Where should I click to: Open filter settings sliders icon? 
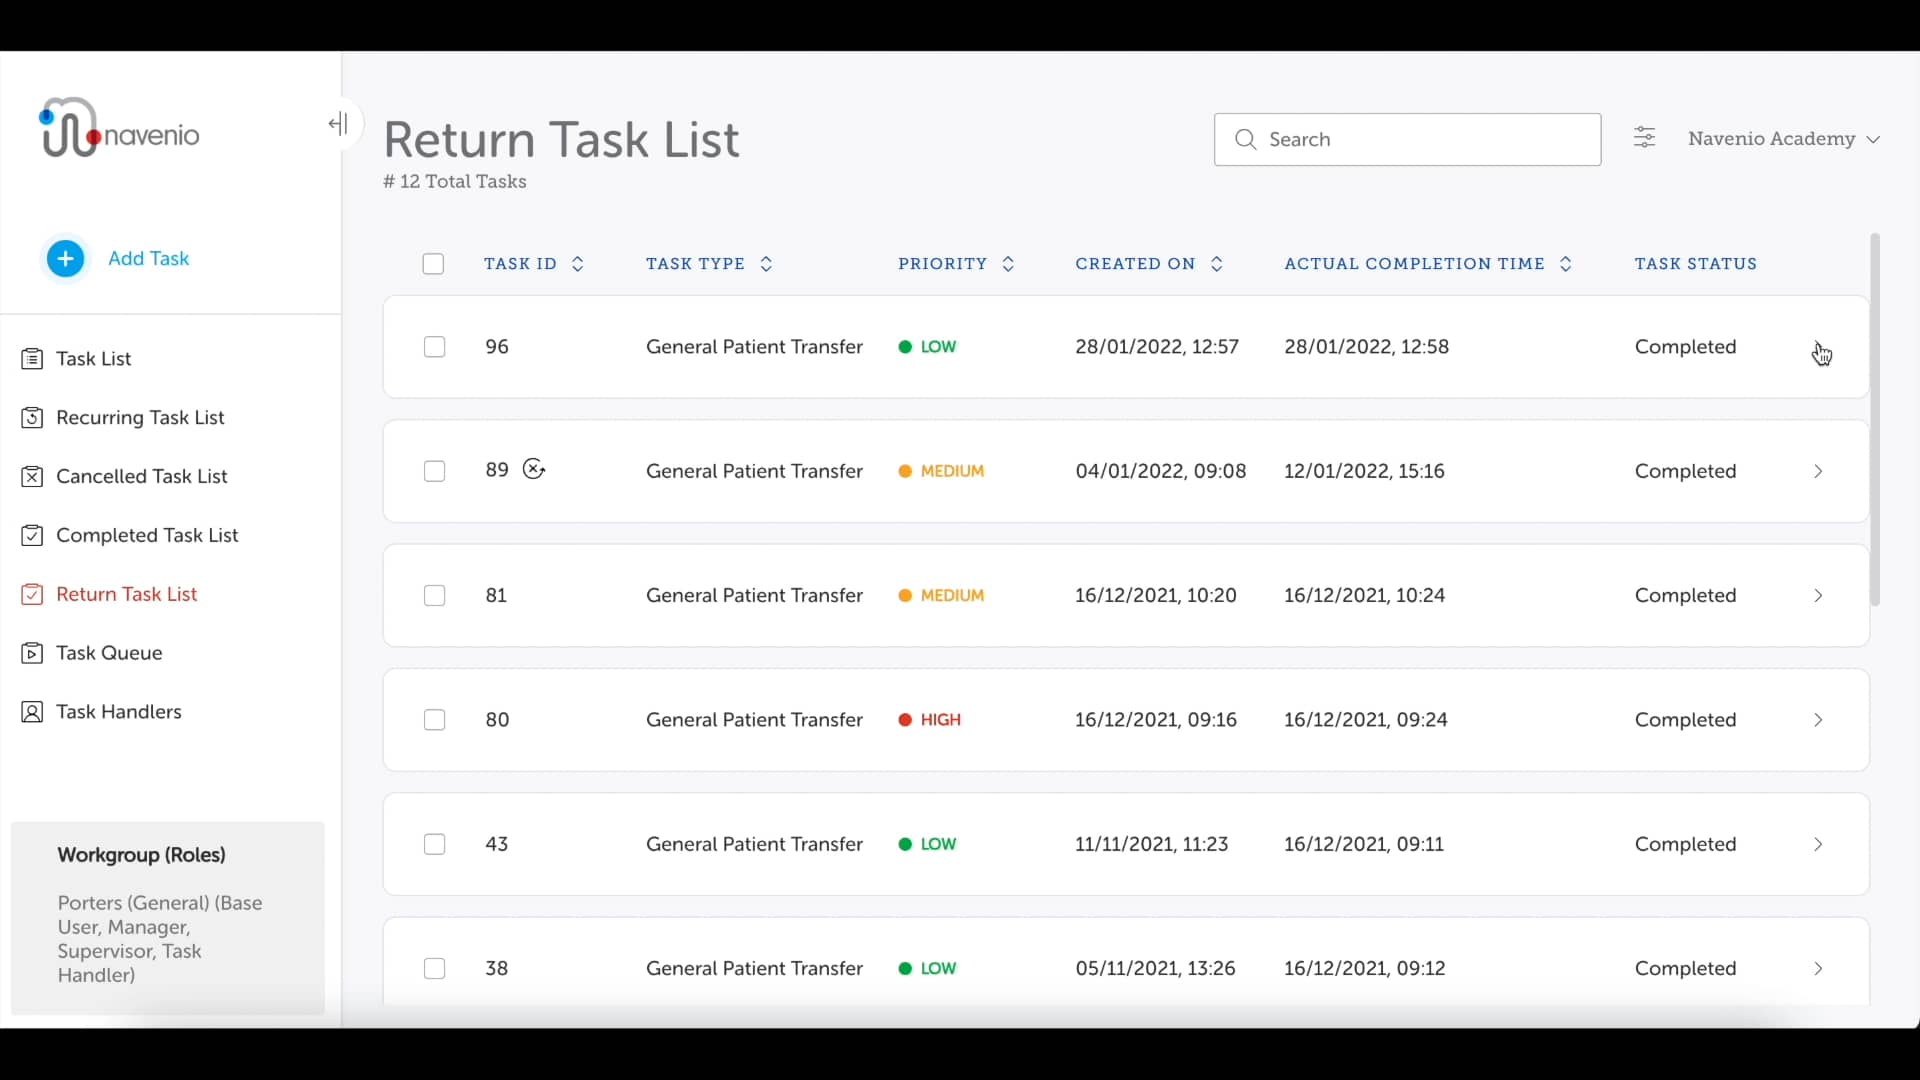1645,138
